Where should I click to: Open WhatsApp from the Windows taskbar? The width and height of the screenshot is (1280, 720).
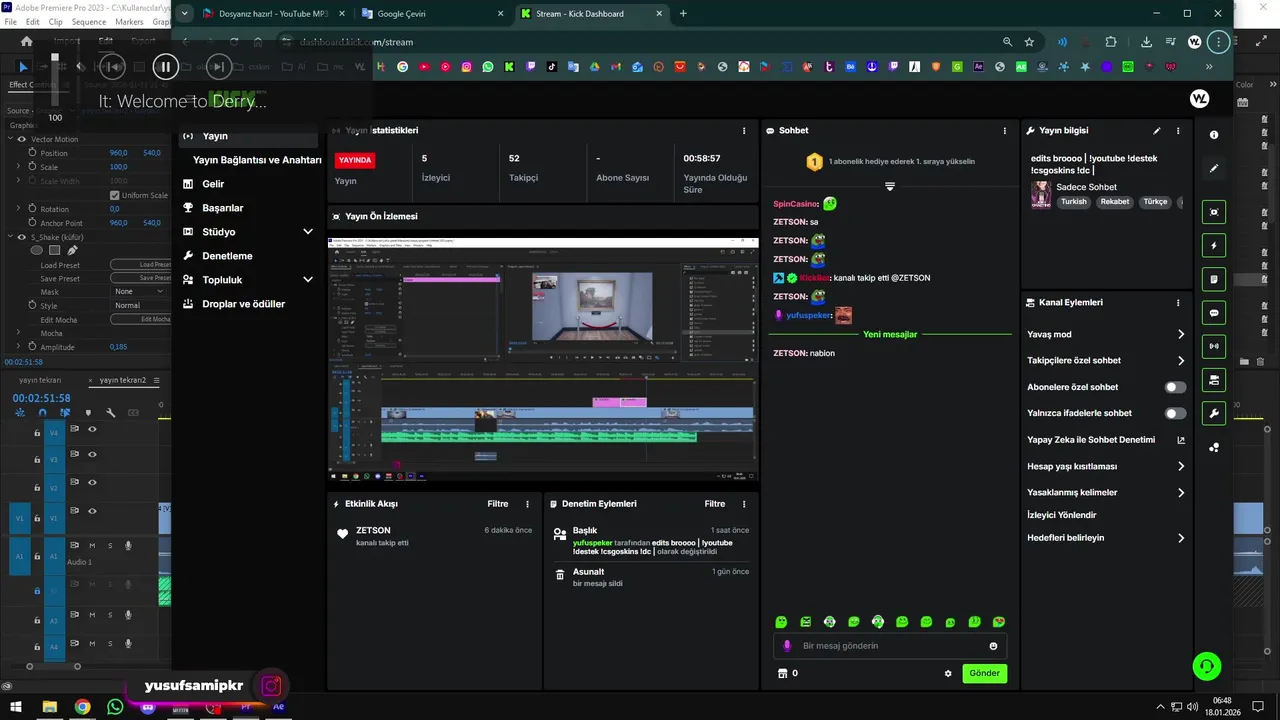coord(115,707)
